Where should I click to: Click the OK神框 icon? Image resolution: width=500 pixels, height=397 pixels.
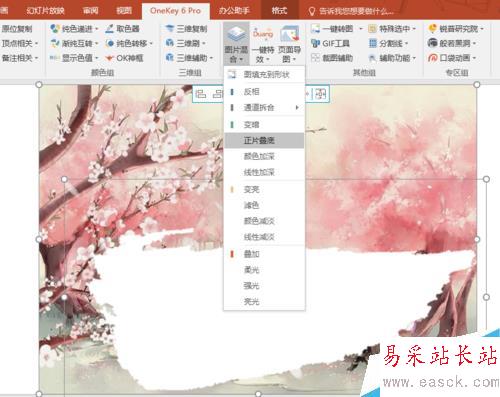coord(109,58)
